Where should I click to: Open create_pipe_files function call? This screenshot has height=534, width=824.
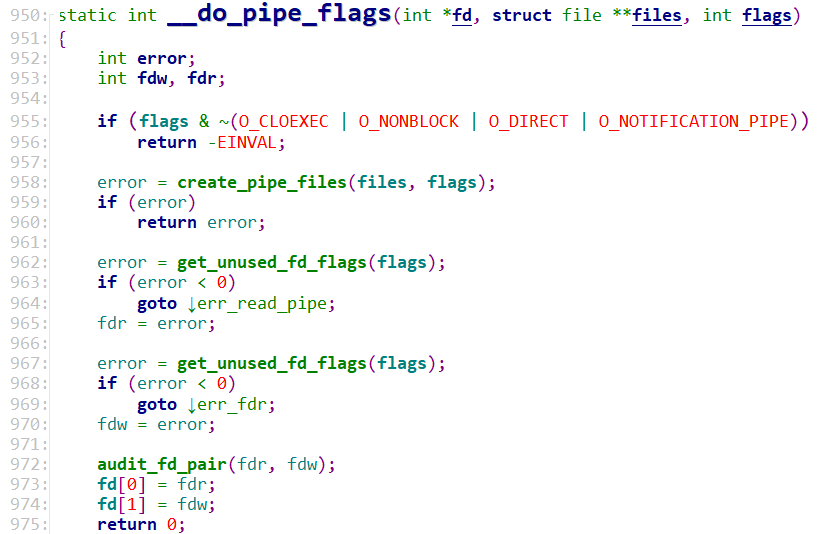click(x=262, y=182)
